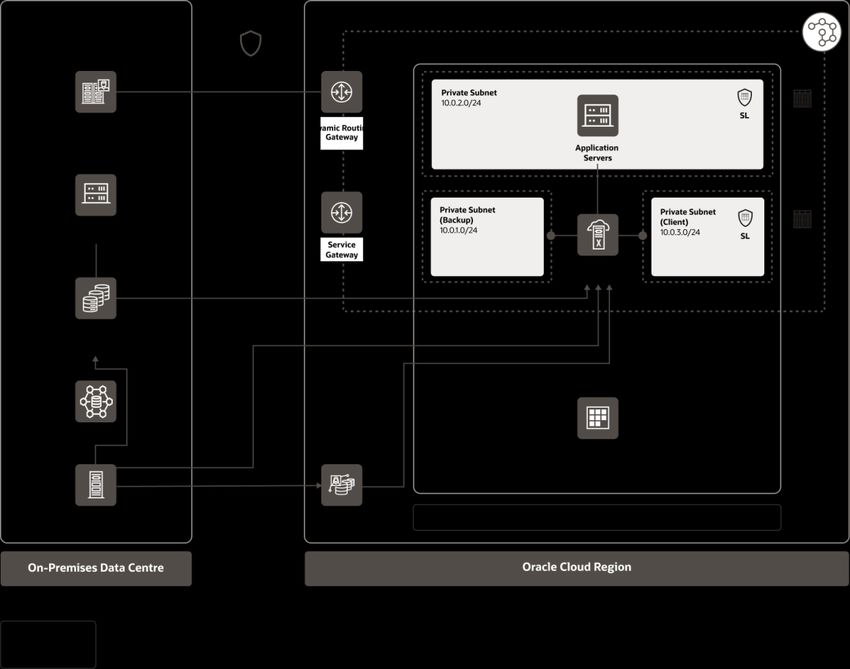Click the 10.0.2.0/24 address text
Viewport: 850px width, 669px height.
coord(461,103)
